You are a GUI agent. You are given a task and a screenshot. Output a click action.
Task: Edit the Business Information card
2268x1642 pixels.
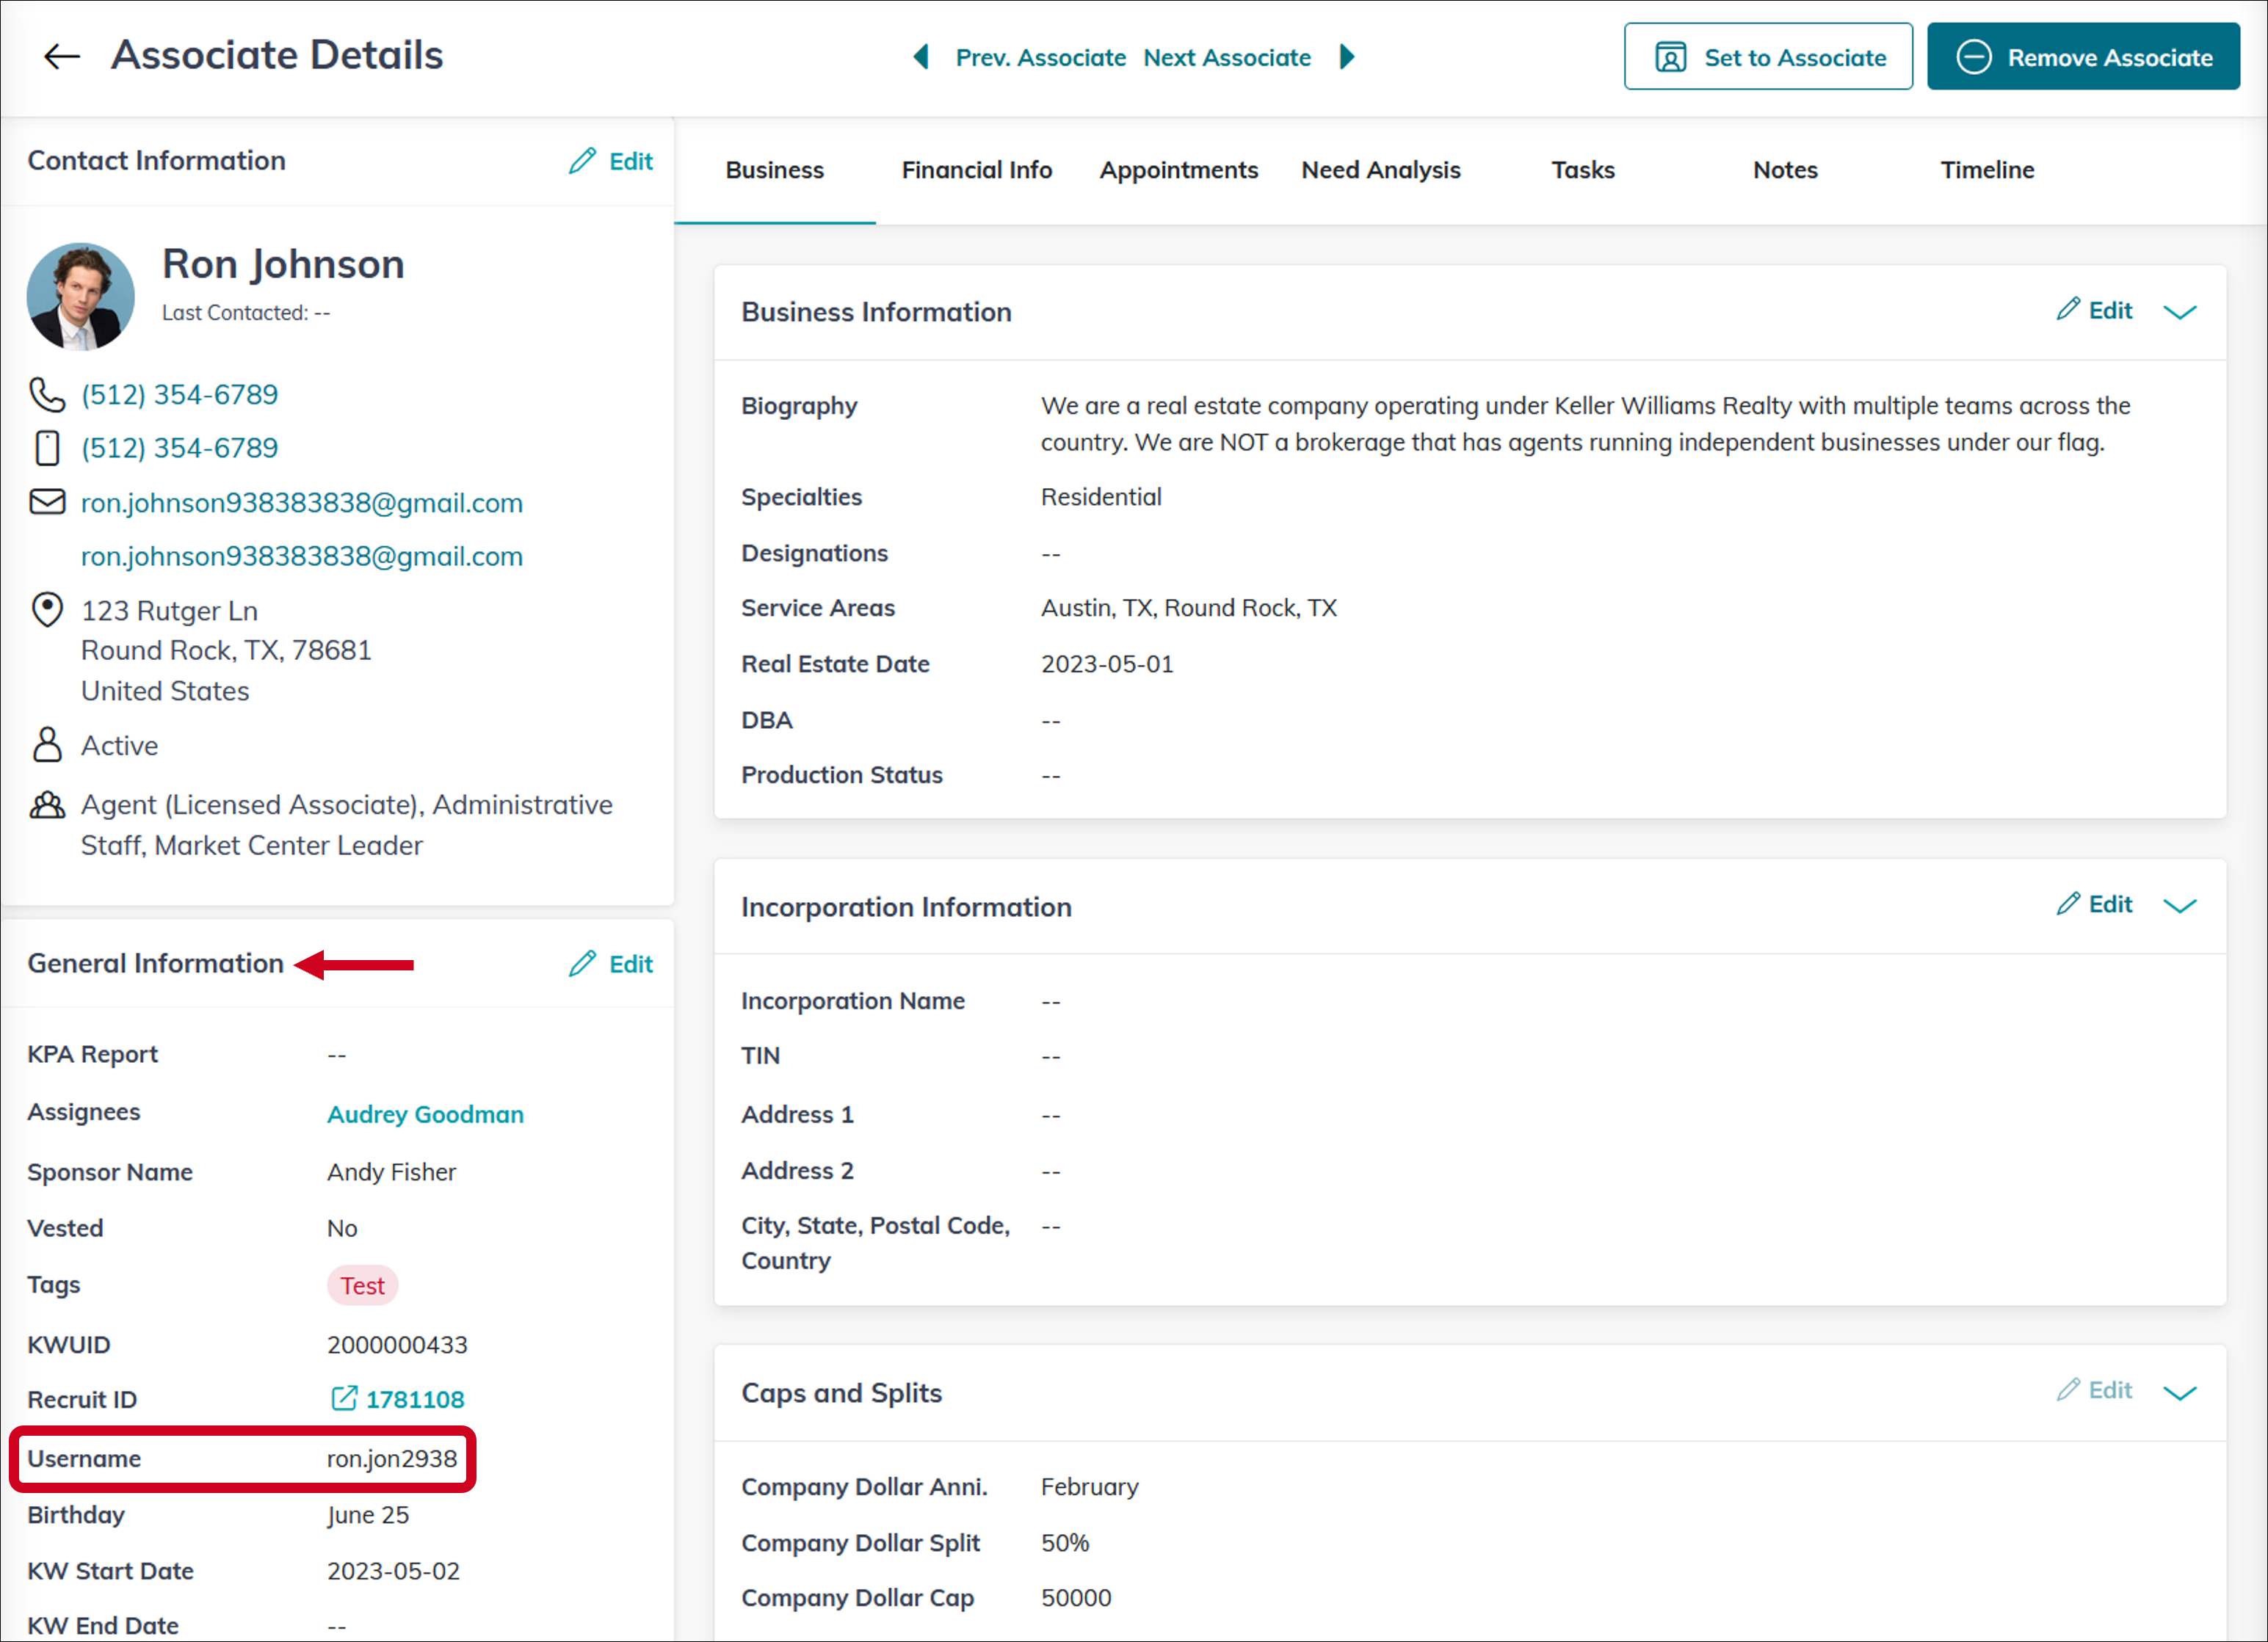click(2110, 310)
